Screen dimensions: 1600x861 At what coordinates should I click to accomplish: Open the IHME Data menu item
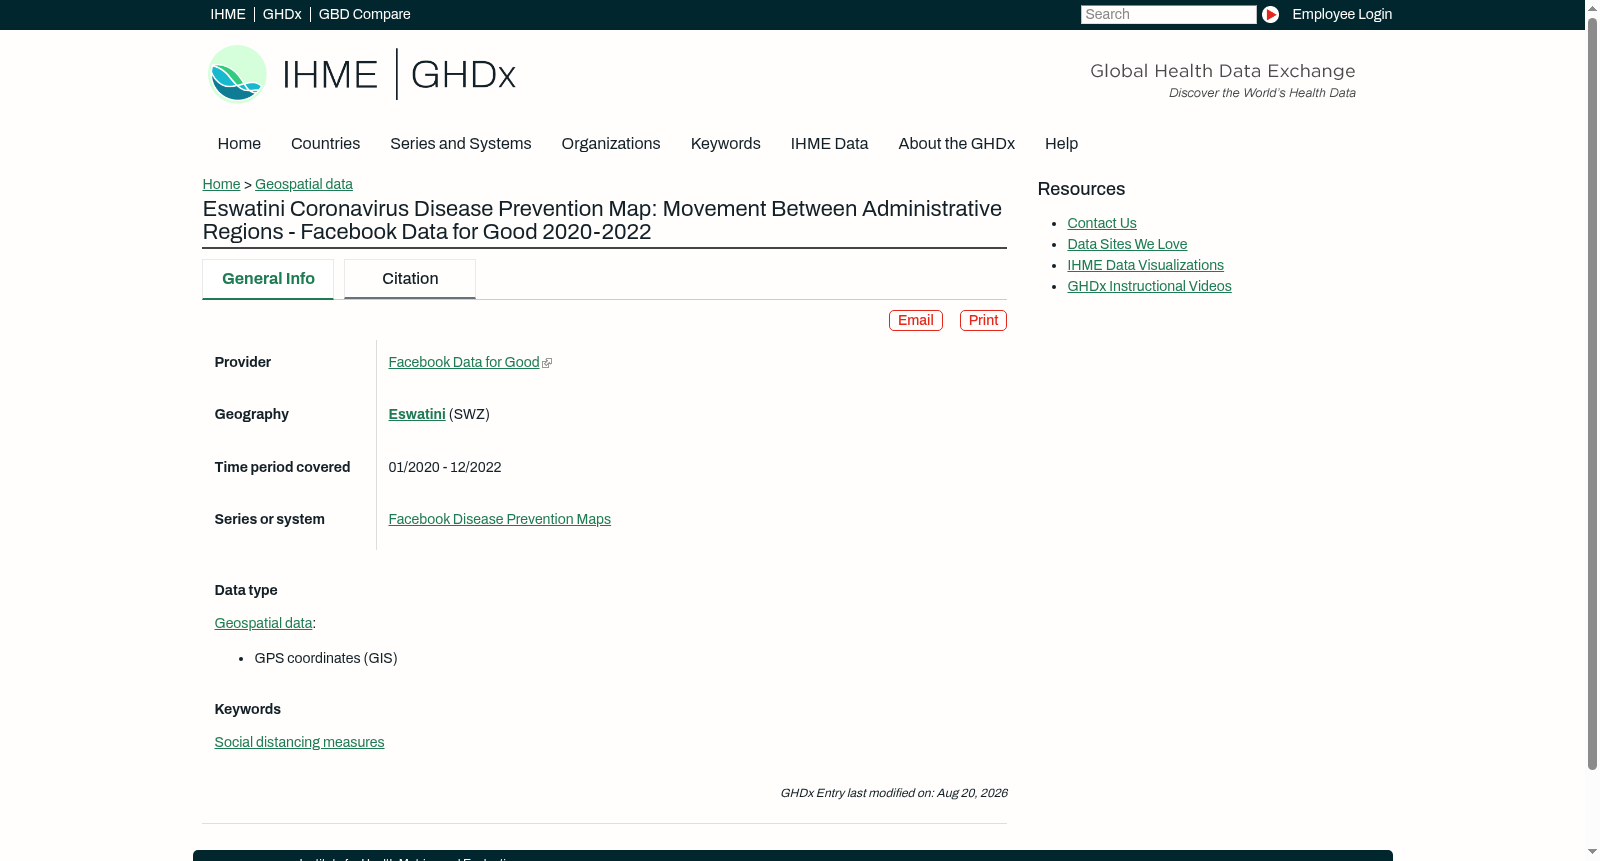coord(829,144)
